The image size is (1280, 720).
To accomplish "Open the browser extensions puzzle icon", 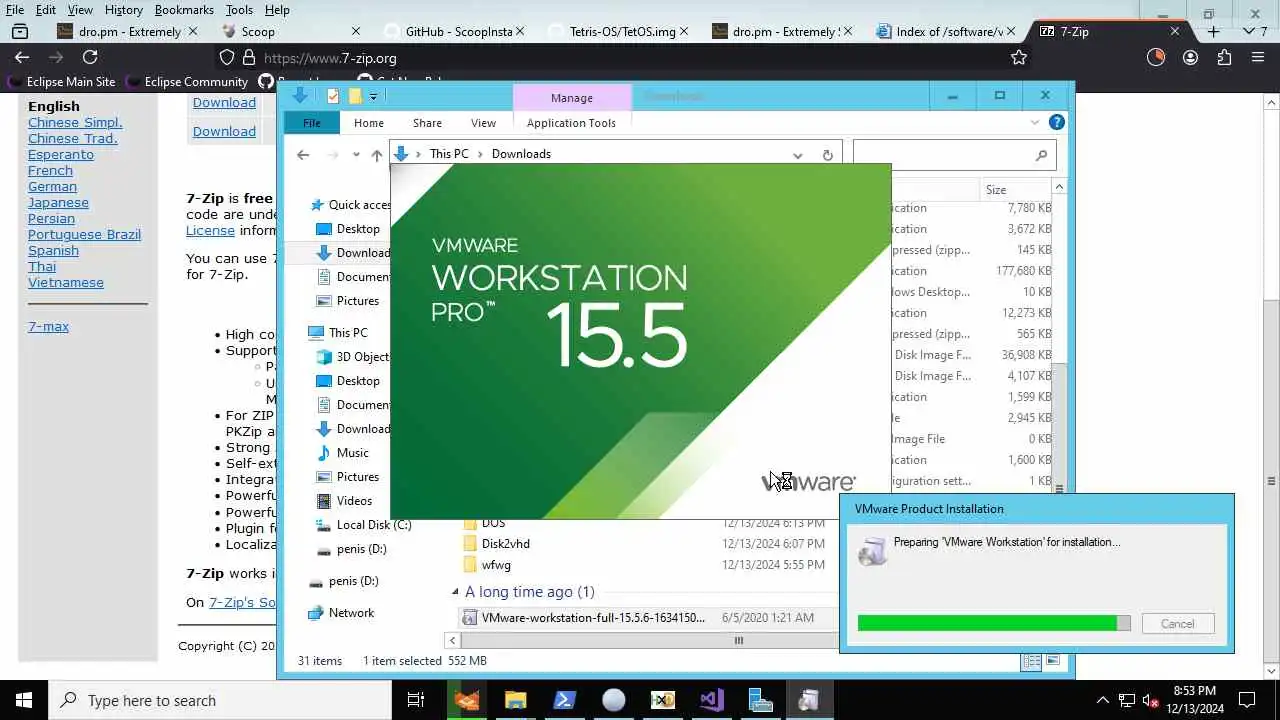I will [x=1224, y=58].
